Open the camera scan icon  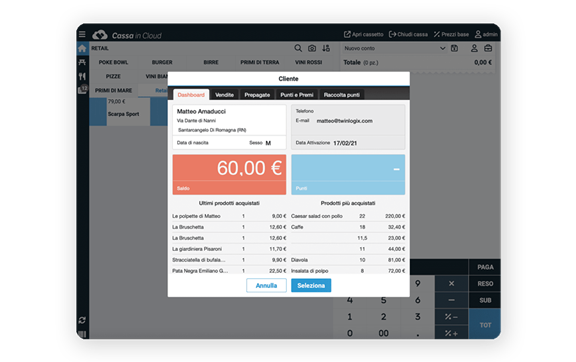[x=312, y=48]
